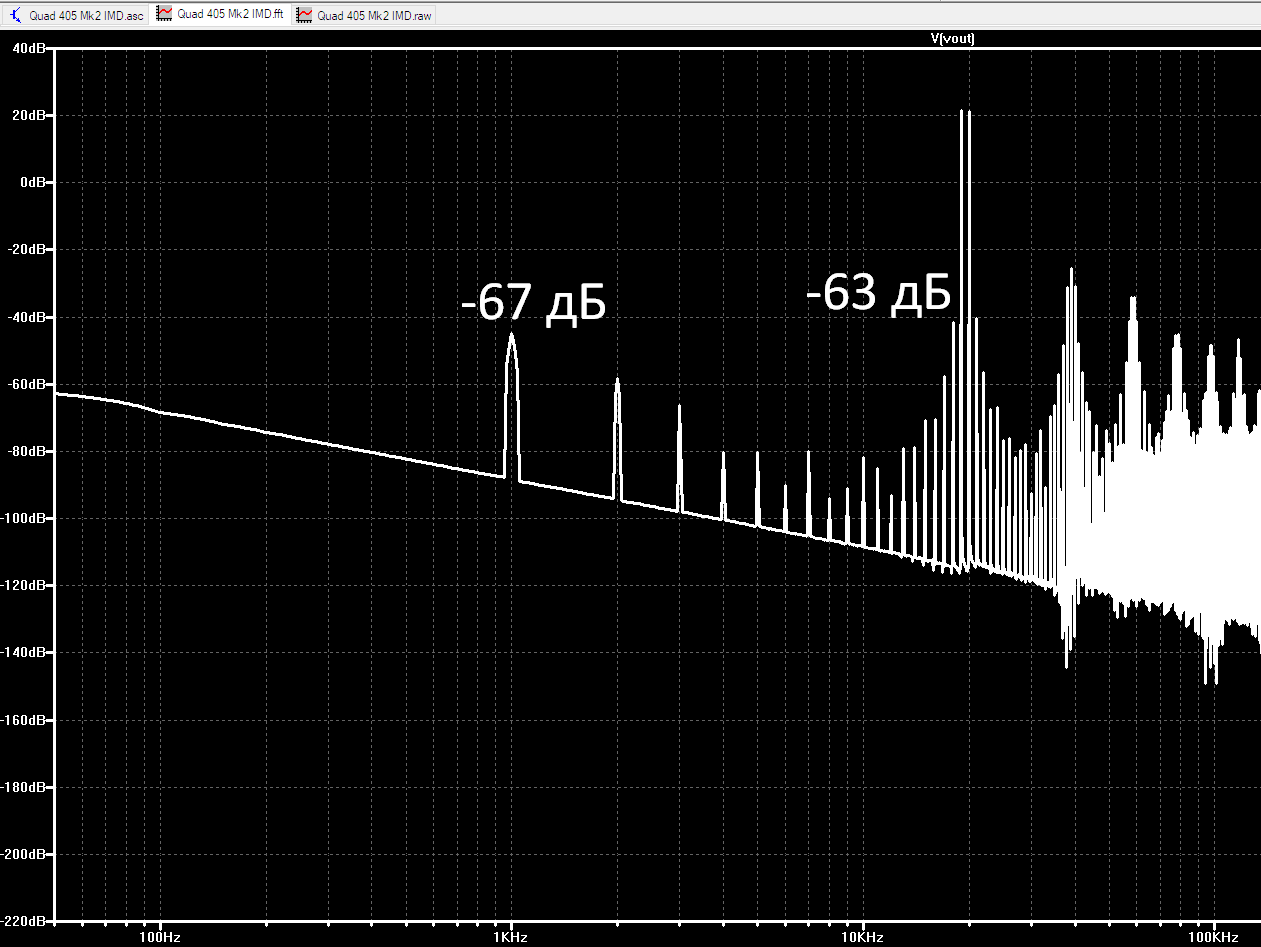Click the -80dB vertical axis label

coord(26,451)
